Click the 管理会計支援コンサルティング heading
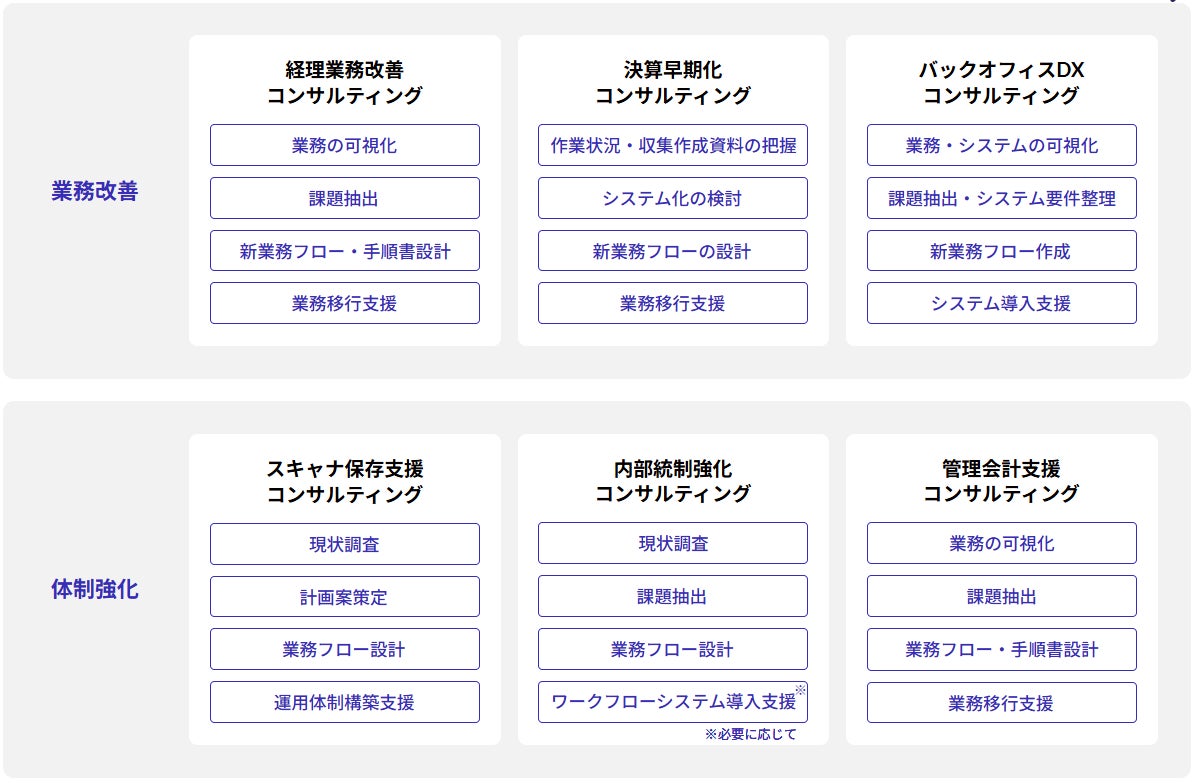Screen dimensions: 1197x783 pyautogui.click(x=1001, y=481)
